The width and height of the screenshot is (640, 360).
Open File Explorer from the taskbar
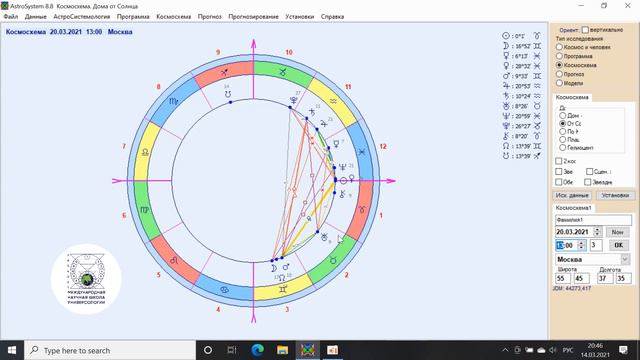point(282,350)
